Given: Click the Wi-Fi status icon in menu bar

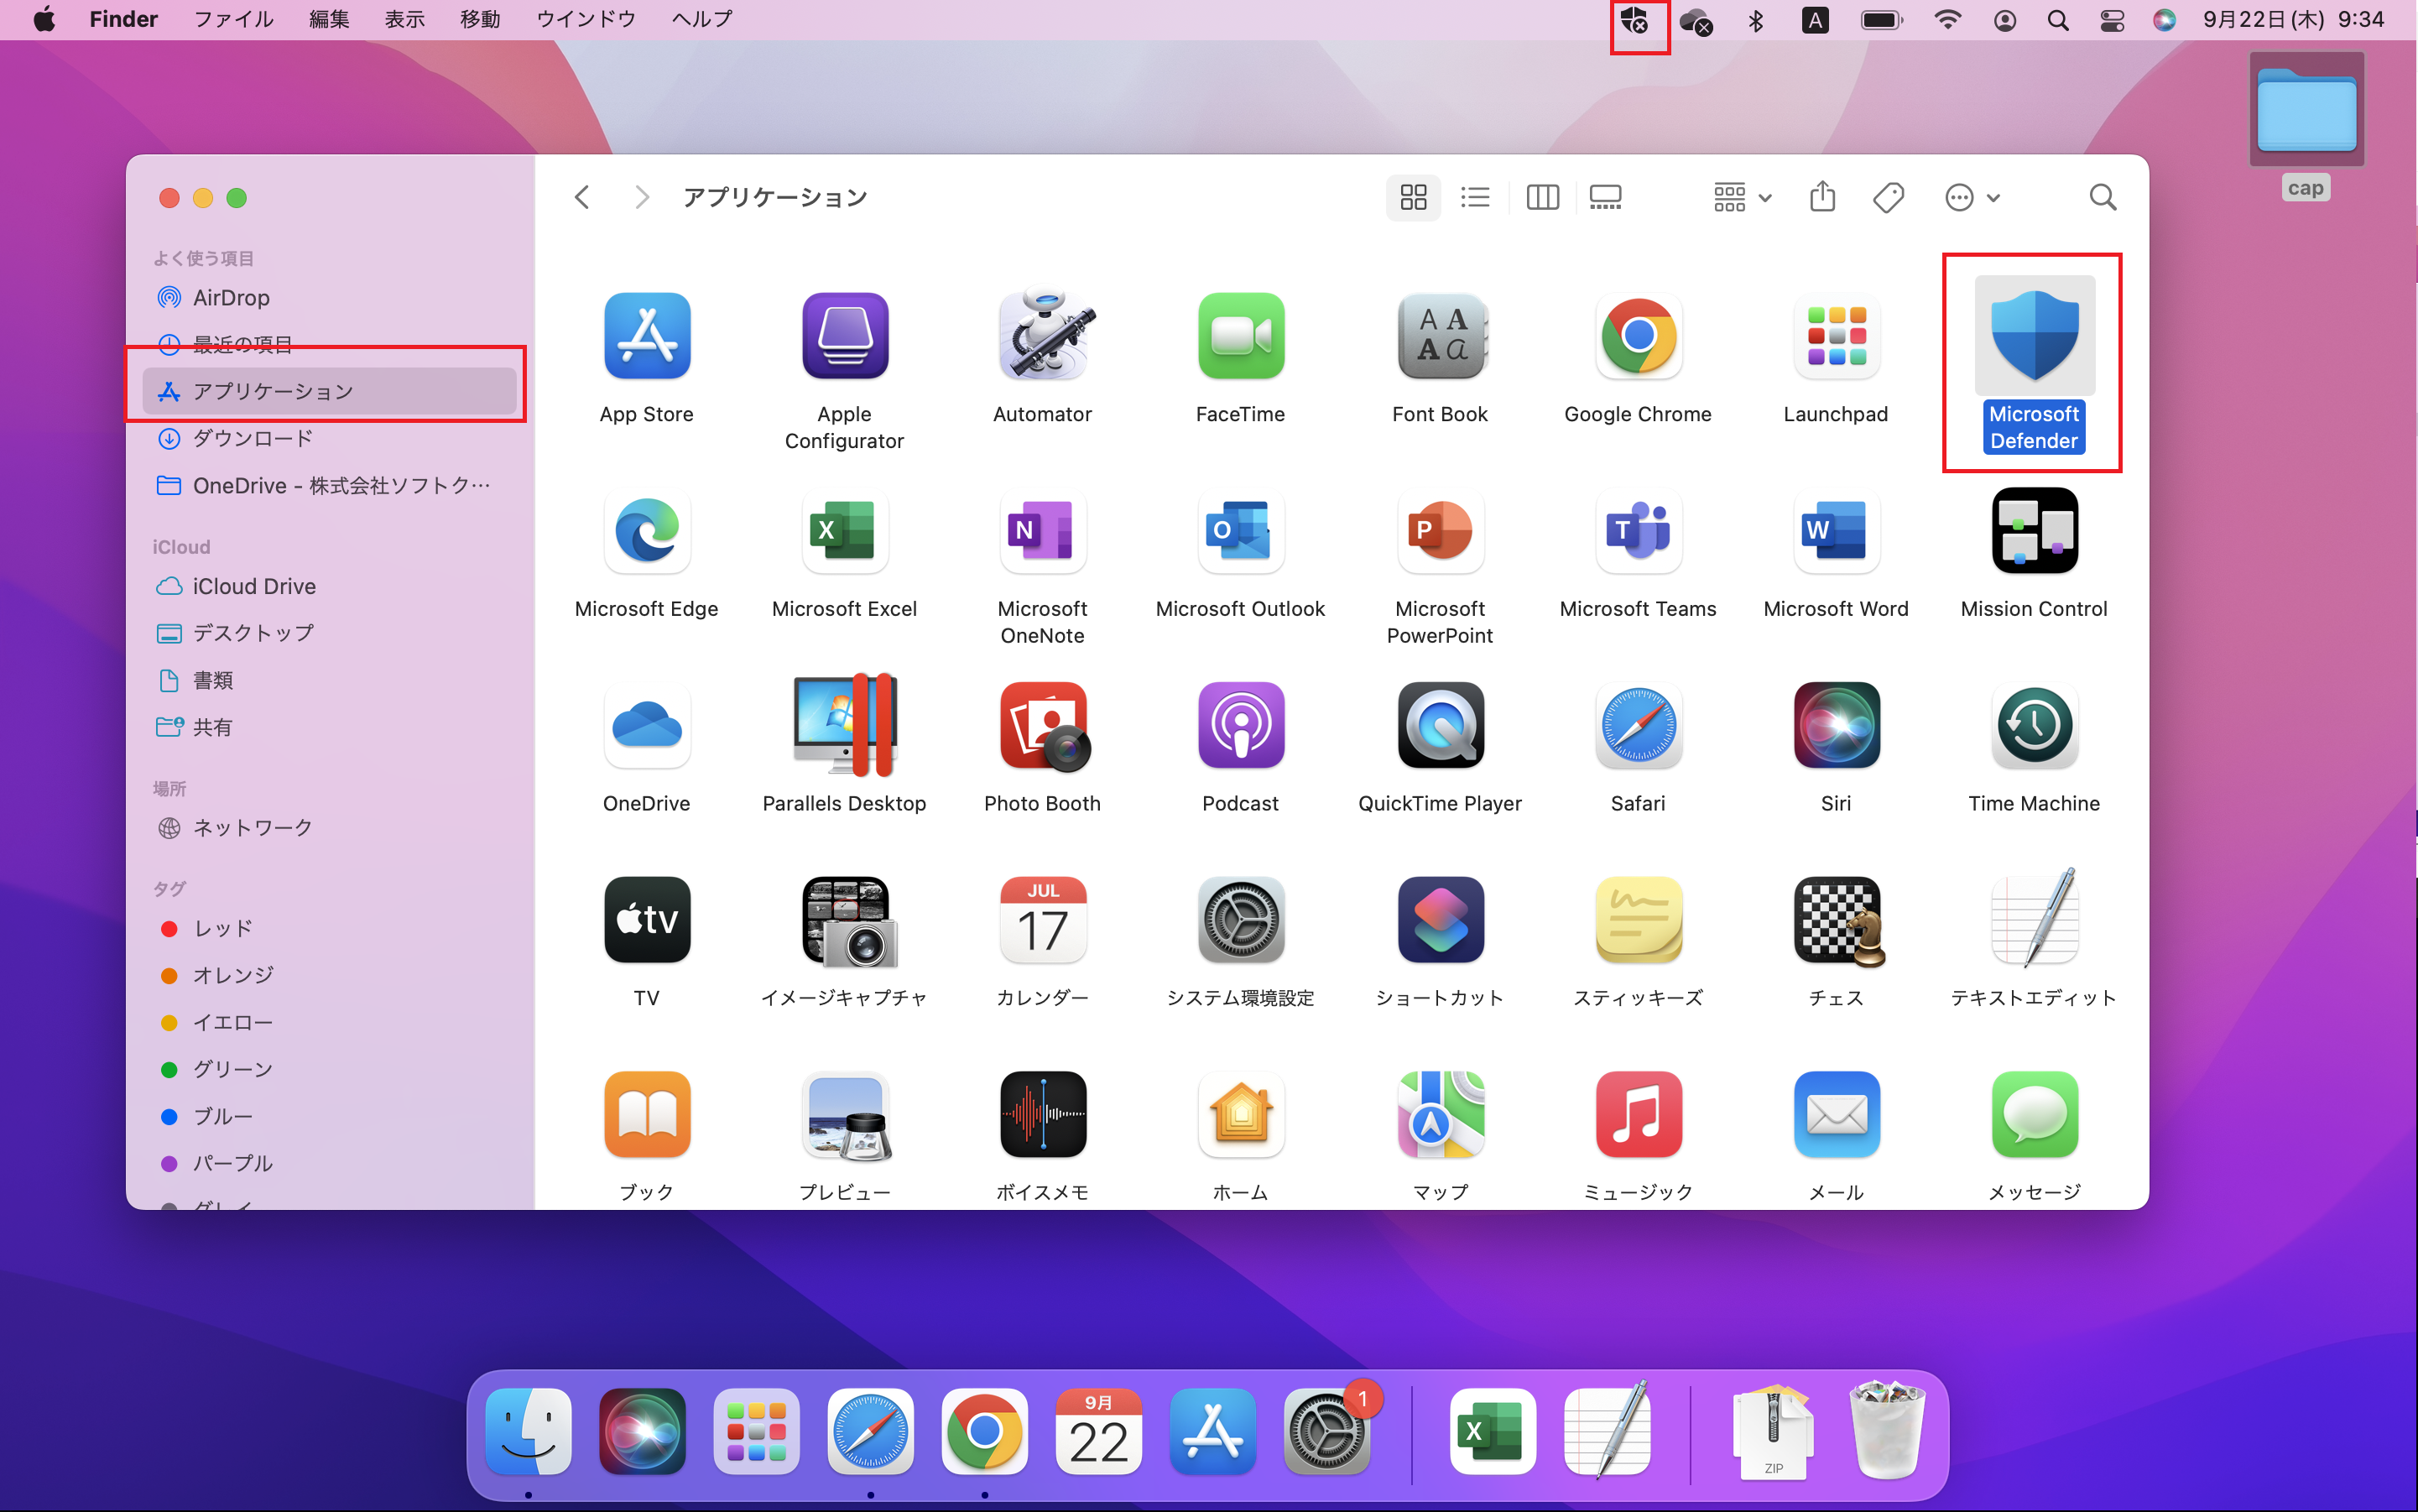Looking at the screenshot, I should tap(1947, 19).
